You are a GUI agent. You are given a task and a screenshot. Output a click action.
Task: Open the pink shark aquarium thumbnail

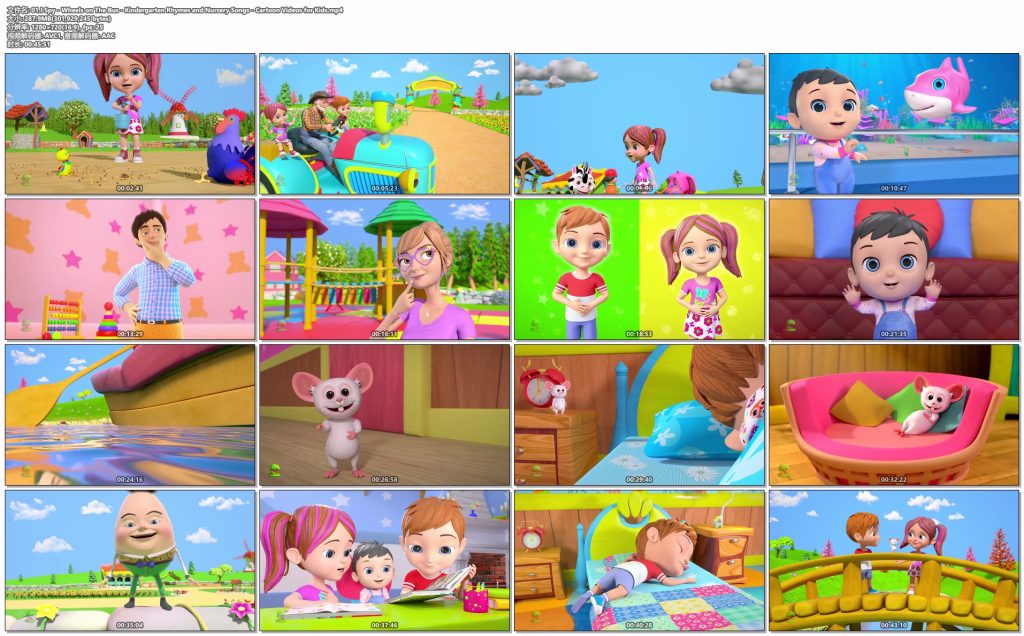coord(894,124)
